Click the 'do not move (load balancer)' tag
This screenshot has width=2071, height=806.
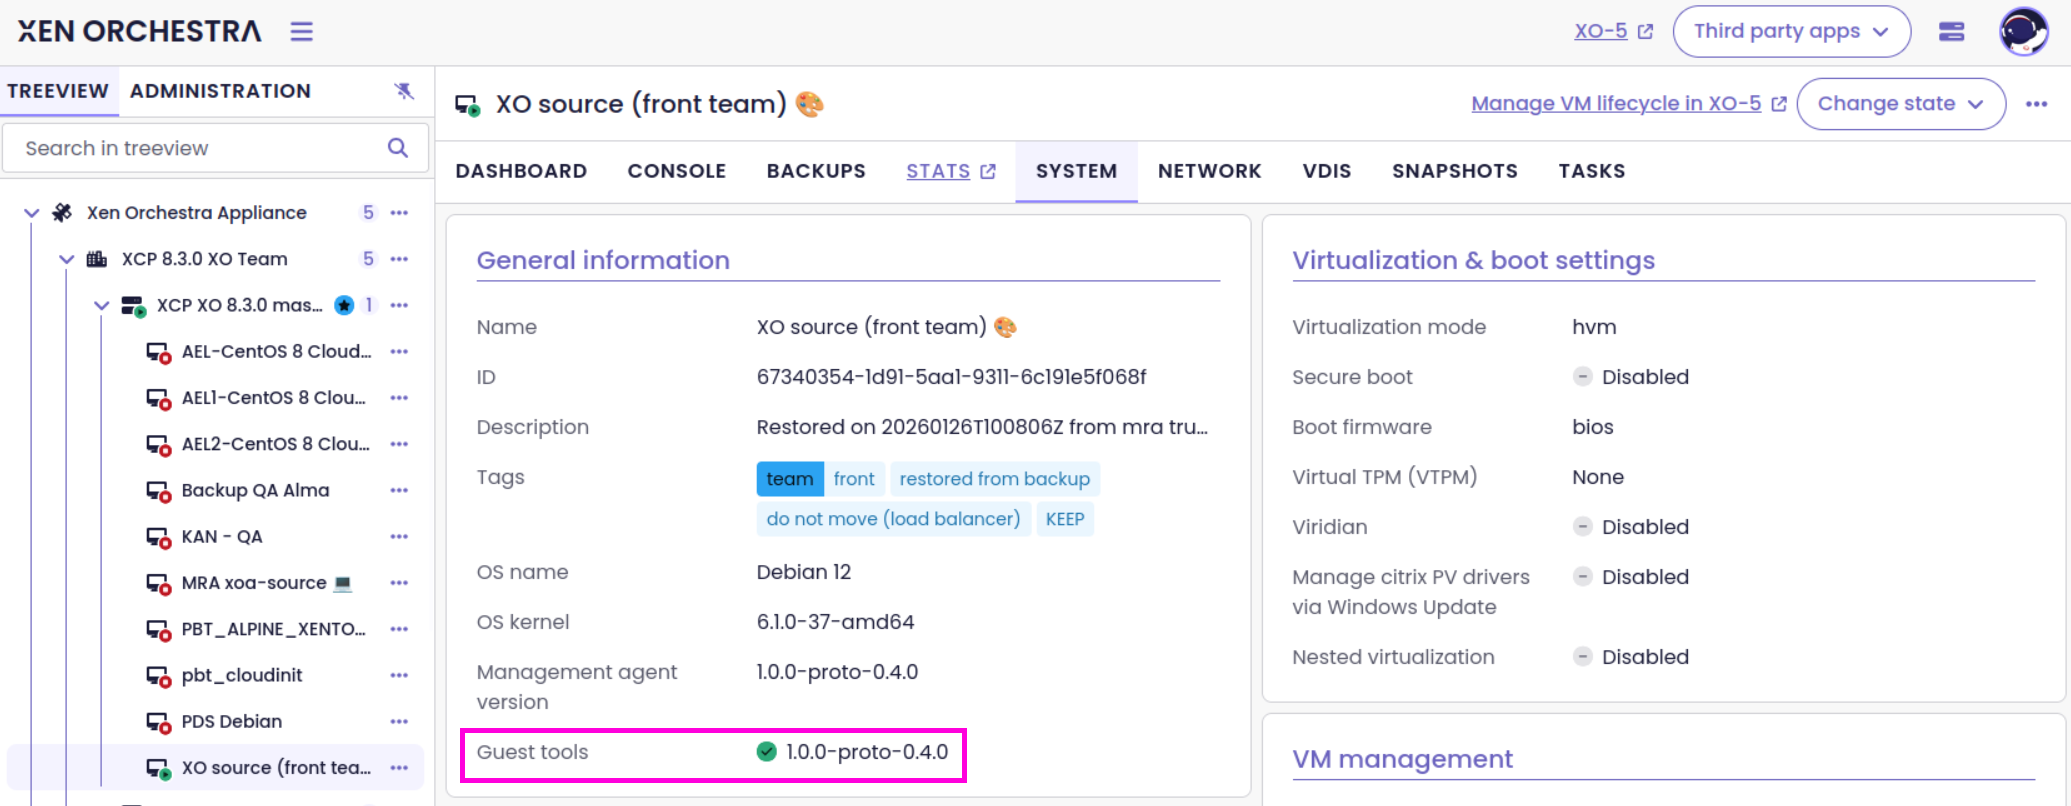click(893, 519)
